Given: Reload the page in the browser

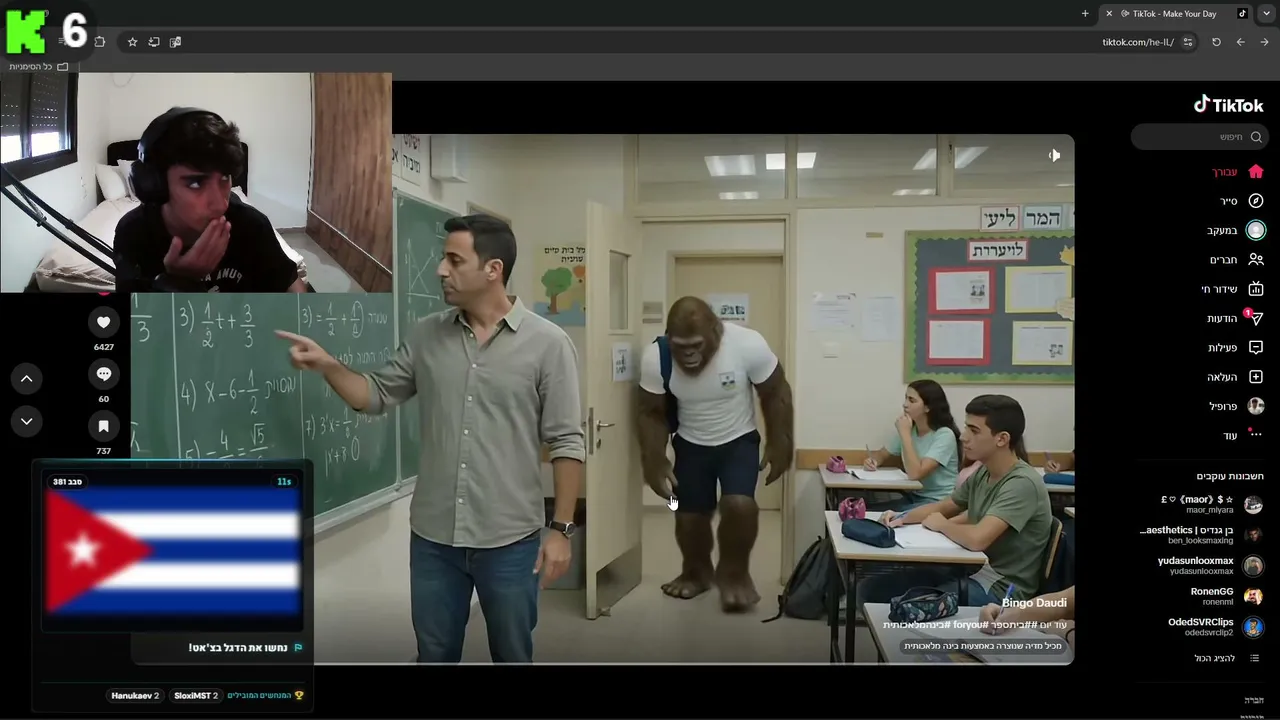Looking at the screenshot, I should click(x=1216, y=42).
